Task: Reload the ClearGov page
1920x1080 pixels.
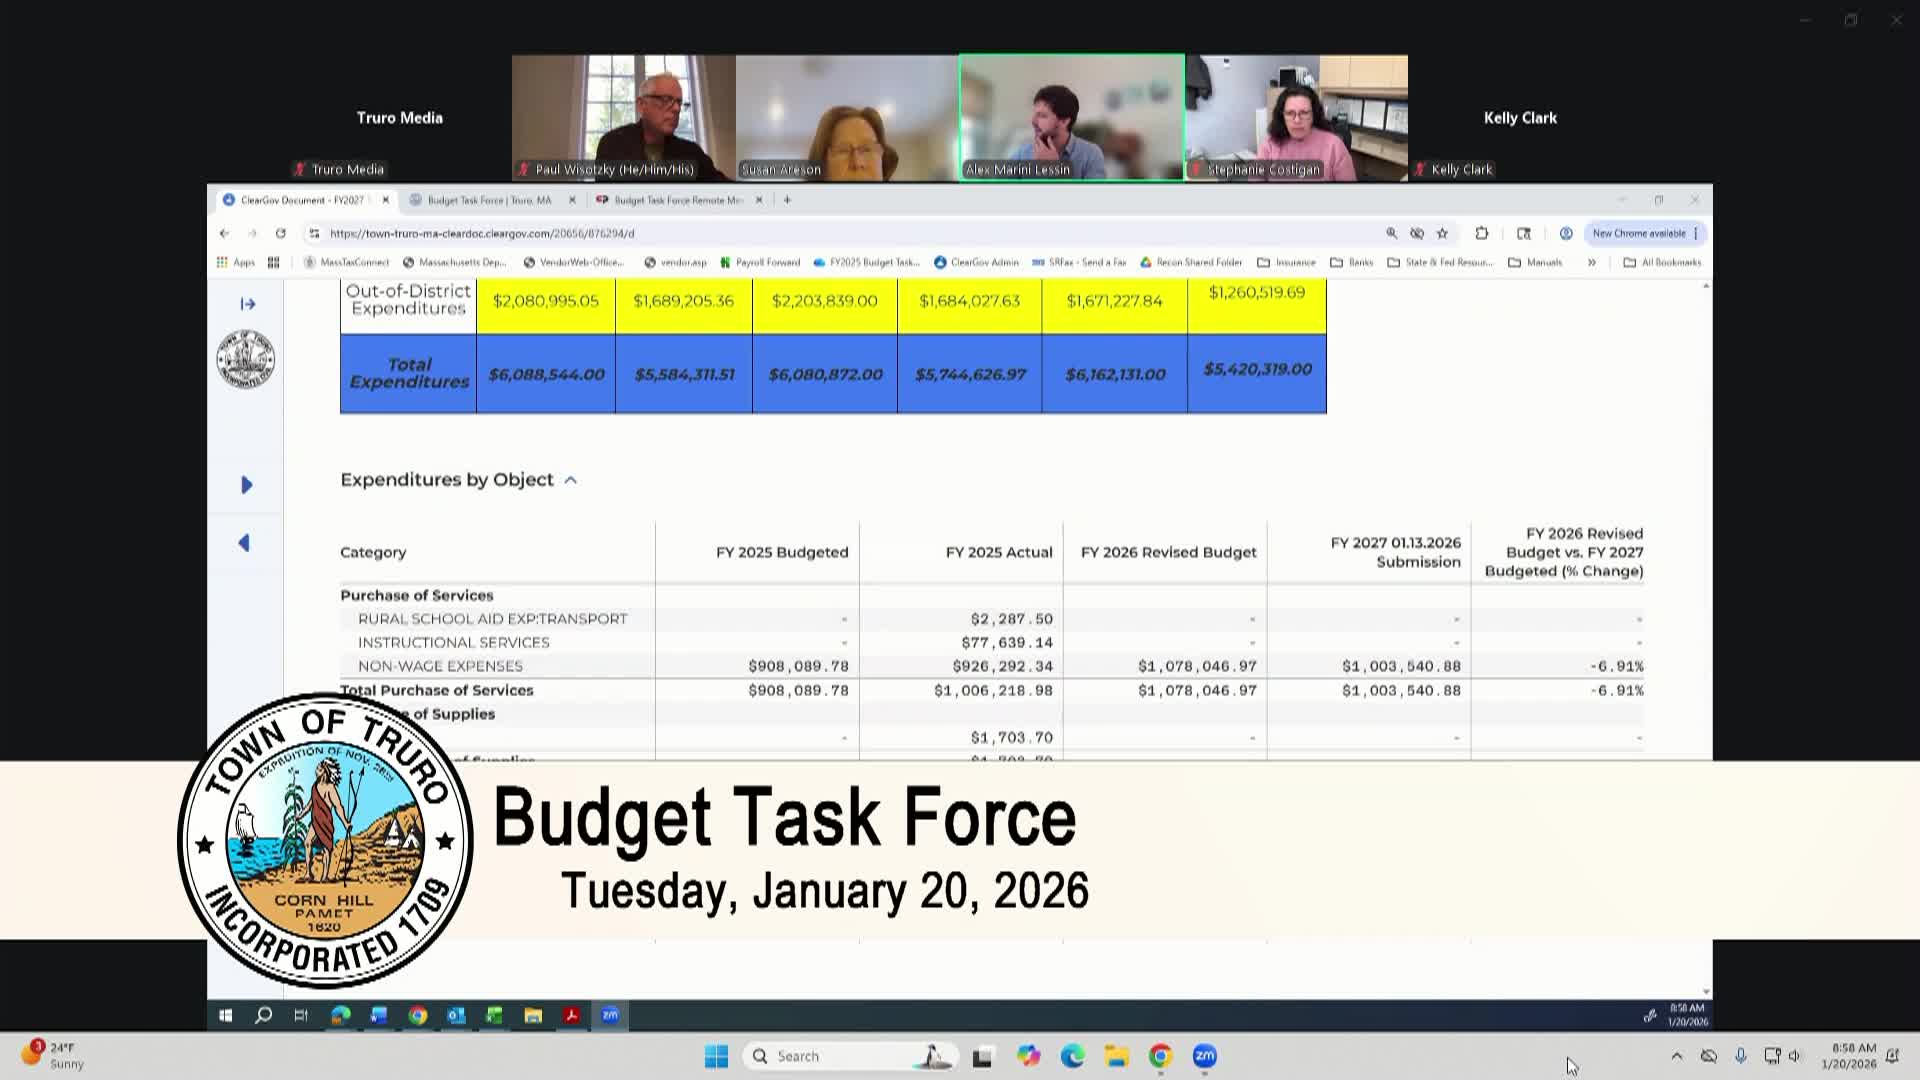Action: pos(279,233)
